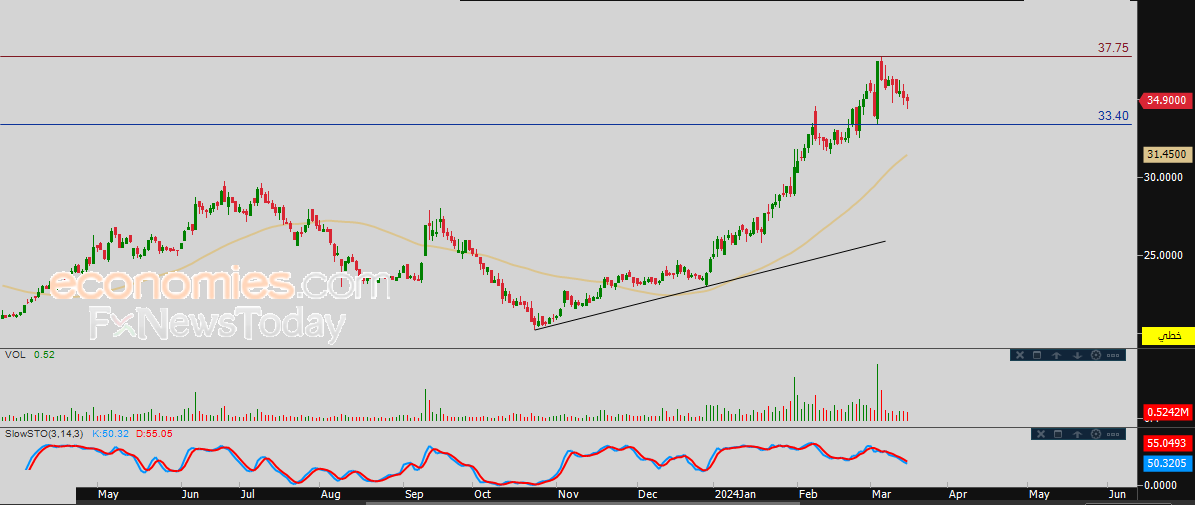The image size is (1195, 505).
Task: Click the K:50.32 stochastic value
Action: point(112,433)
